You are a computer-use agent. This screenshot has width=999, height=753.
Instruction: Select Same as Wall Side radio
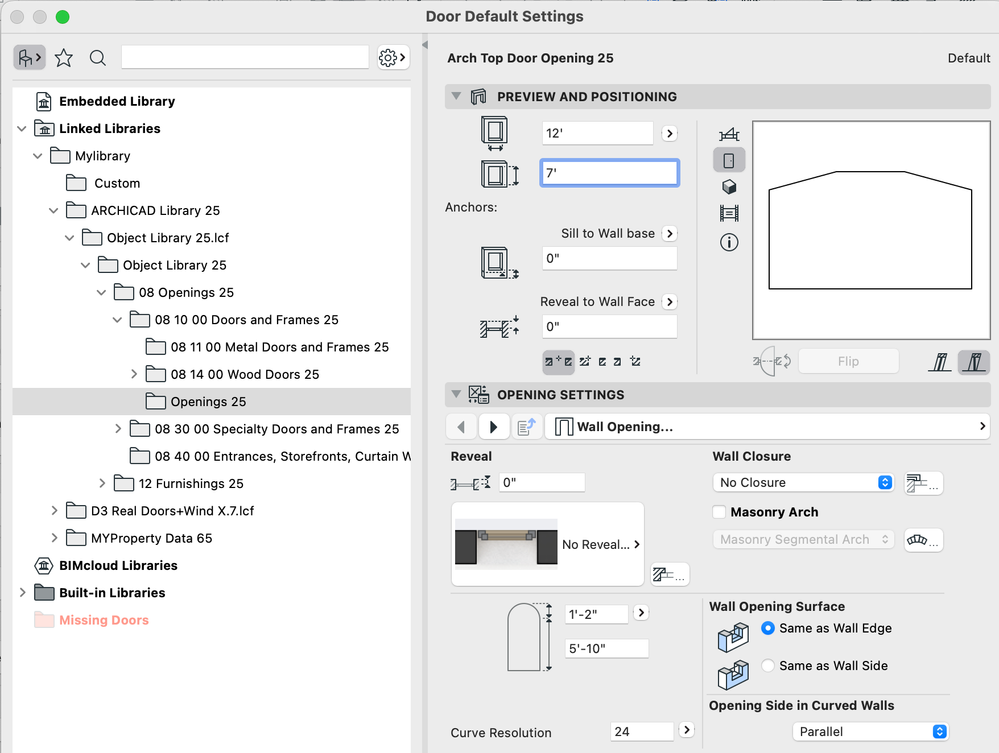point(768,665)
